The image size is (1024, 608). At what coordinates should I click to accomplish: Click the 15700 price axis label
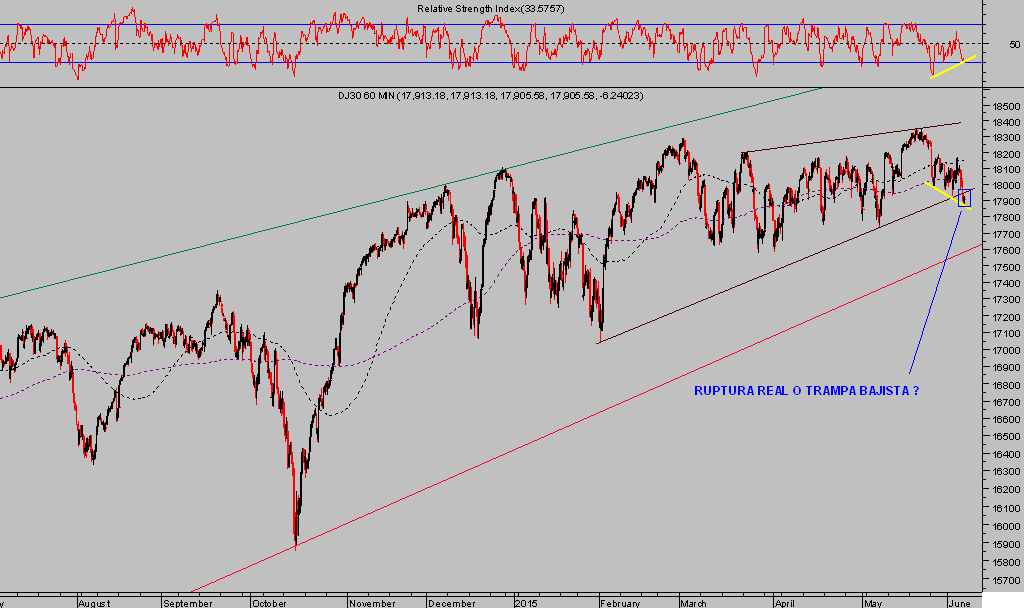click(1004, 579)
